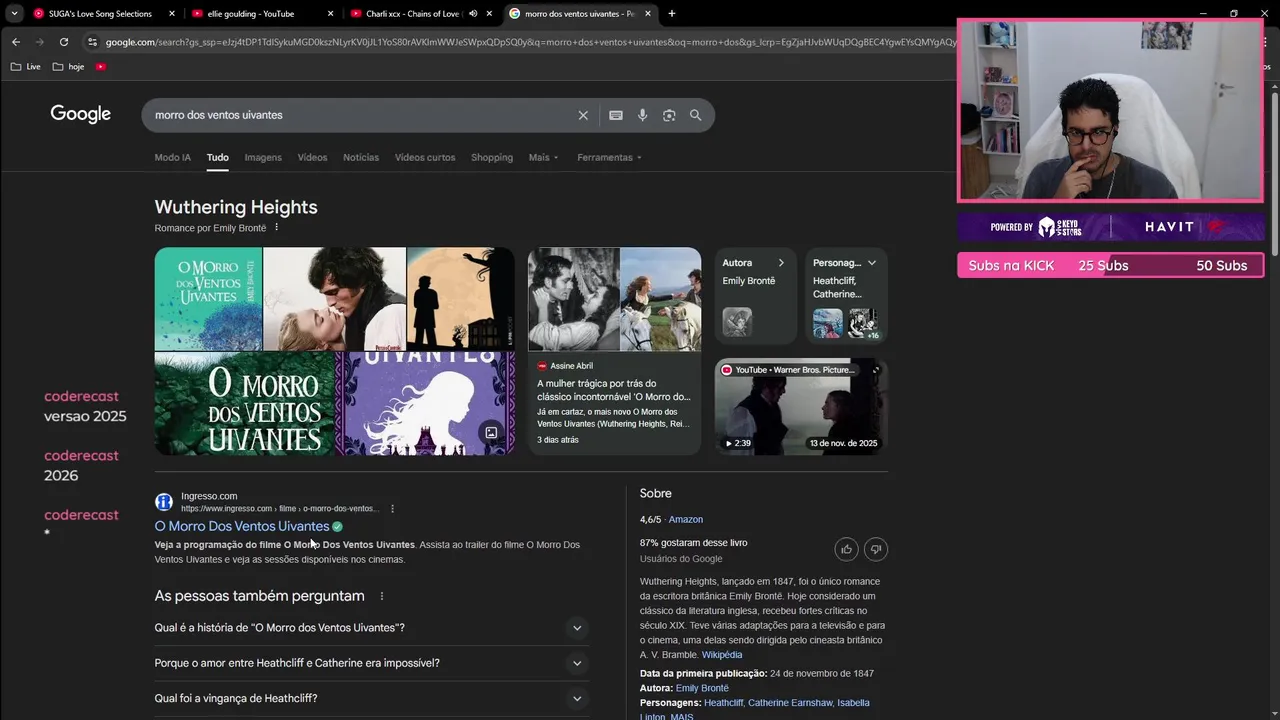Expand the Autora card arrow
Image resolution: width=1280 pixels, height=720 pixels.
pos(781,263)
